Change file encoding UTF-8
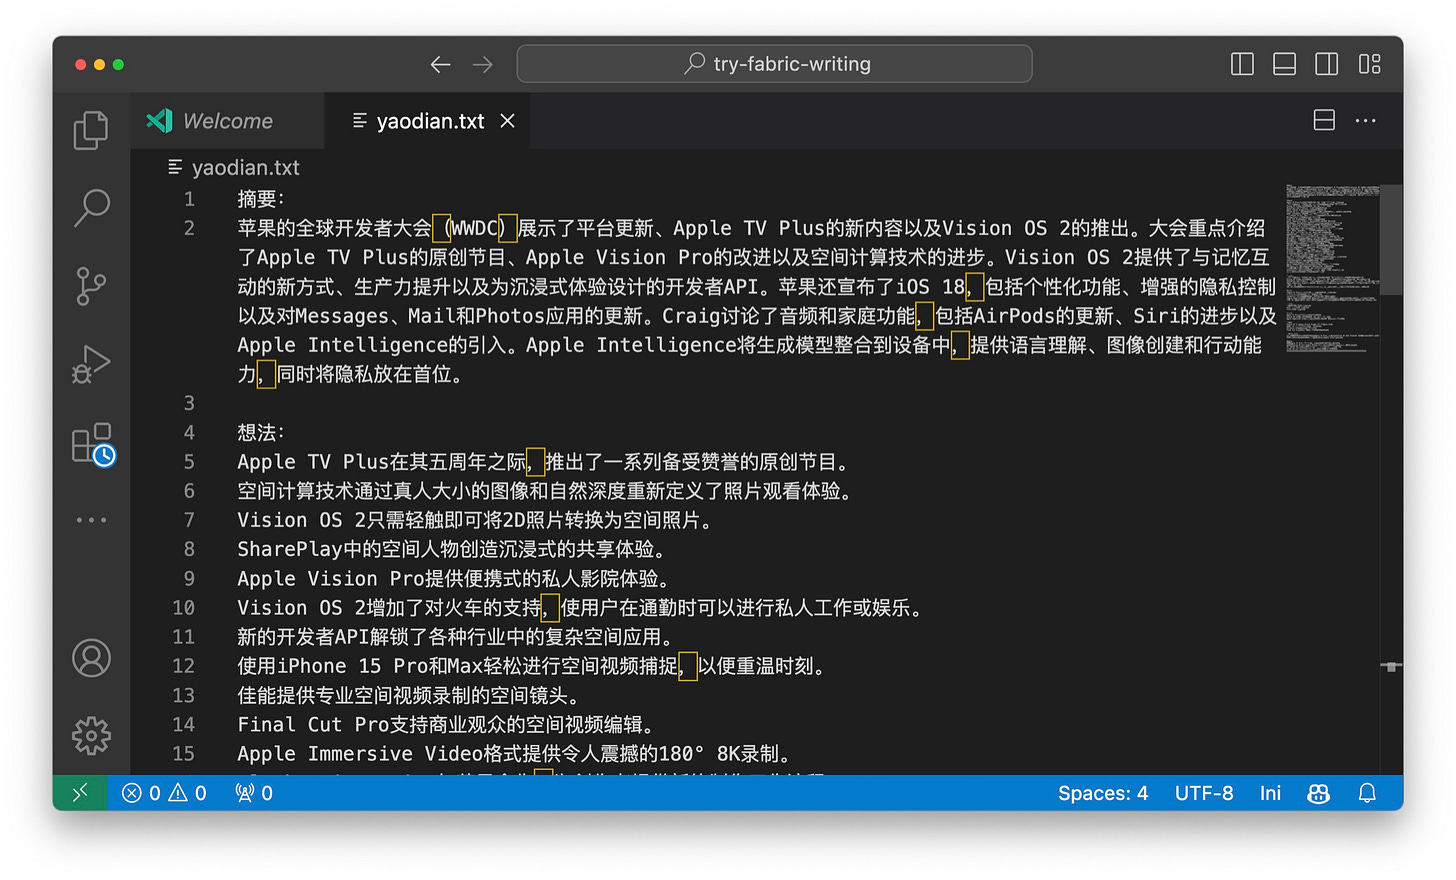Image resolution: width=1456 pixels, height=880 pixels. tap(1204, 793)
